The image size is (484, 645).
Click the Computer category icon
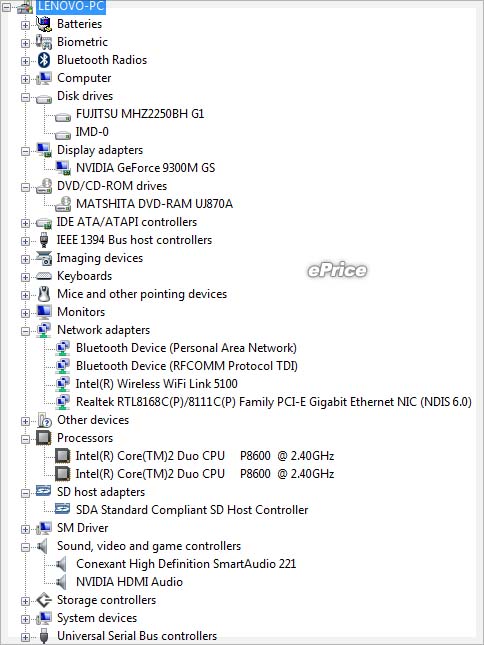point(44,78)
